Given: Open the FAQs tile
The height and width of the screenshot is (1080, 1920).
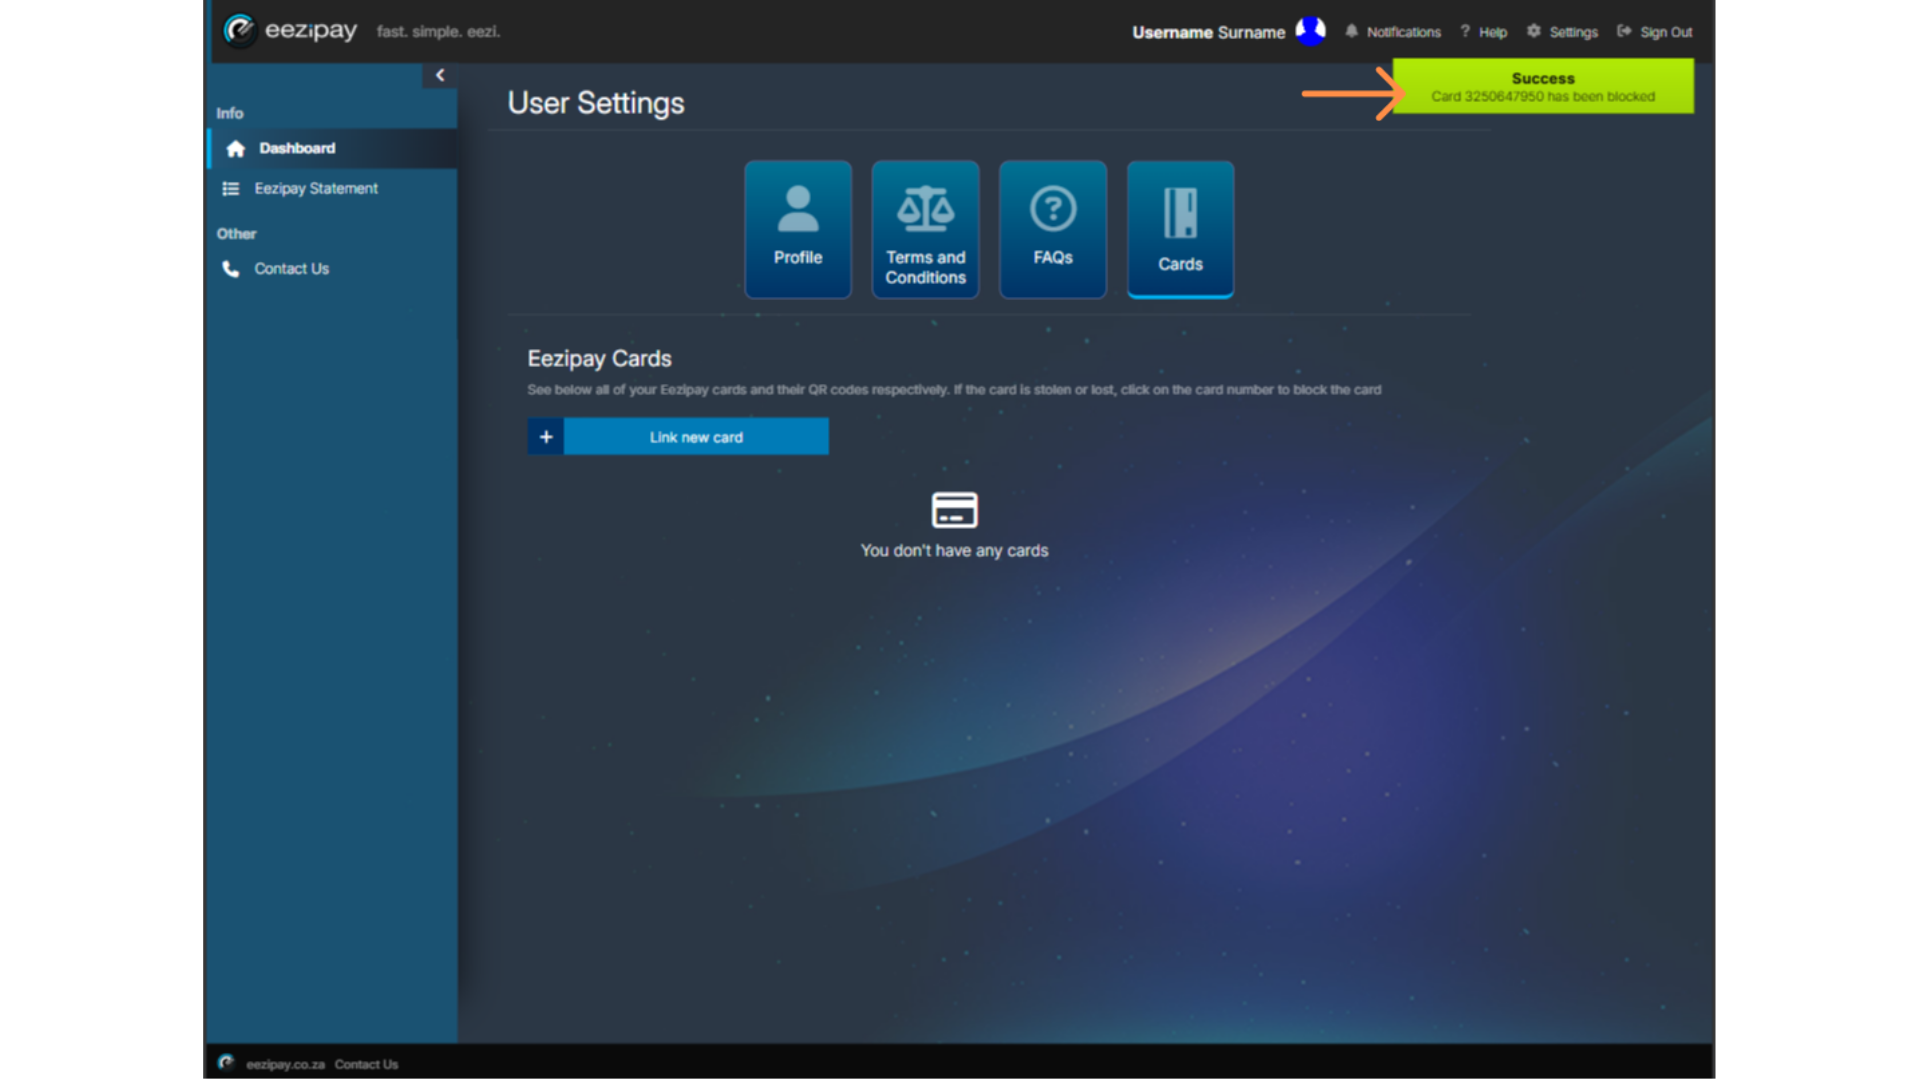Looking at the screenshot, I should click(x=1053, y=229).
